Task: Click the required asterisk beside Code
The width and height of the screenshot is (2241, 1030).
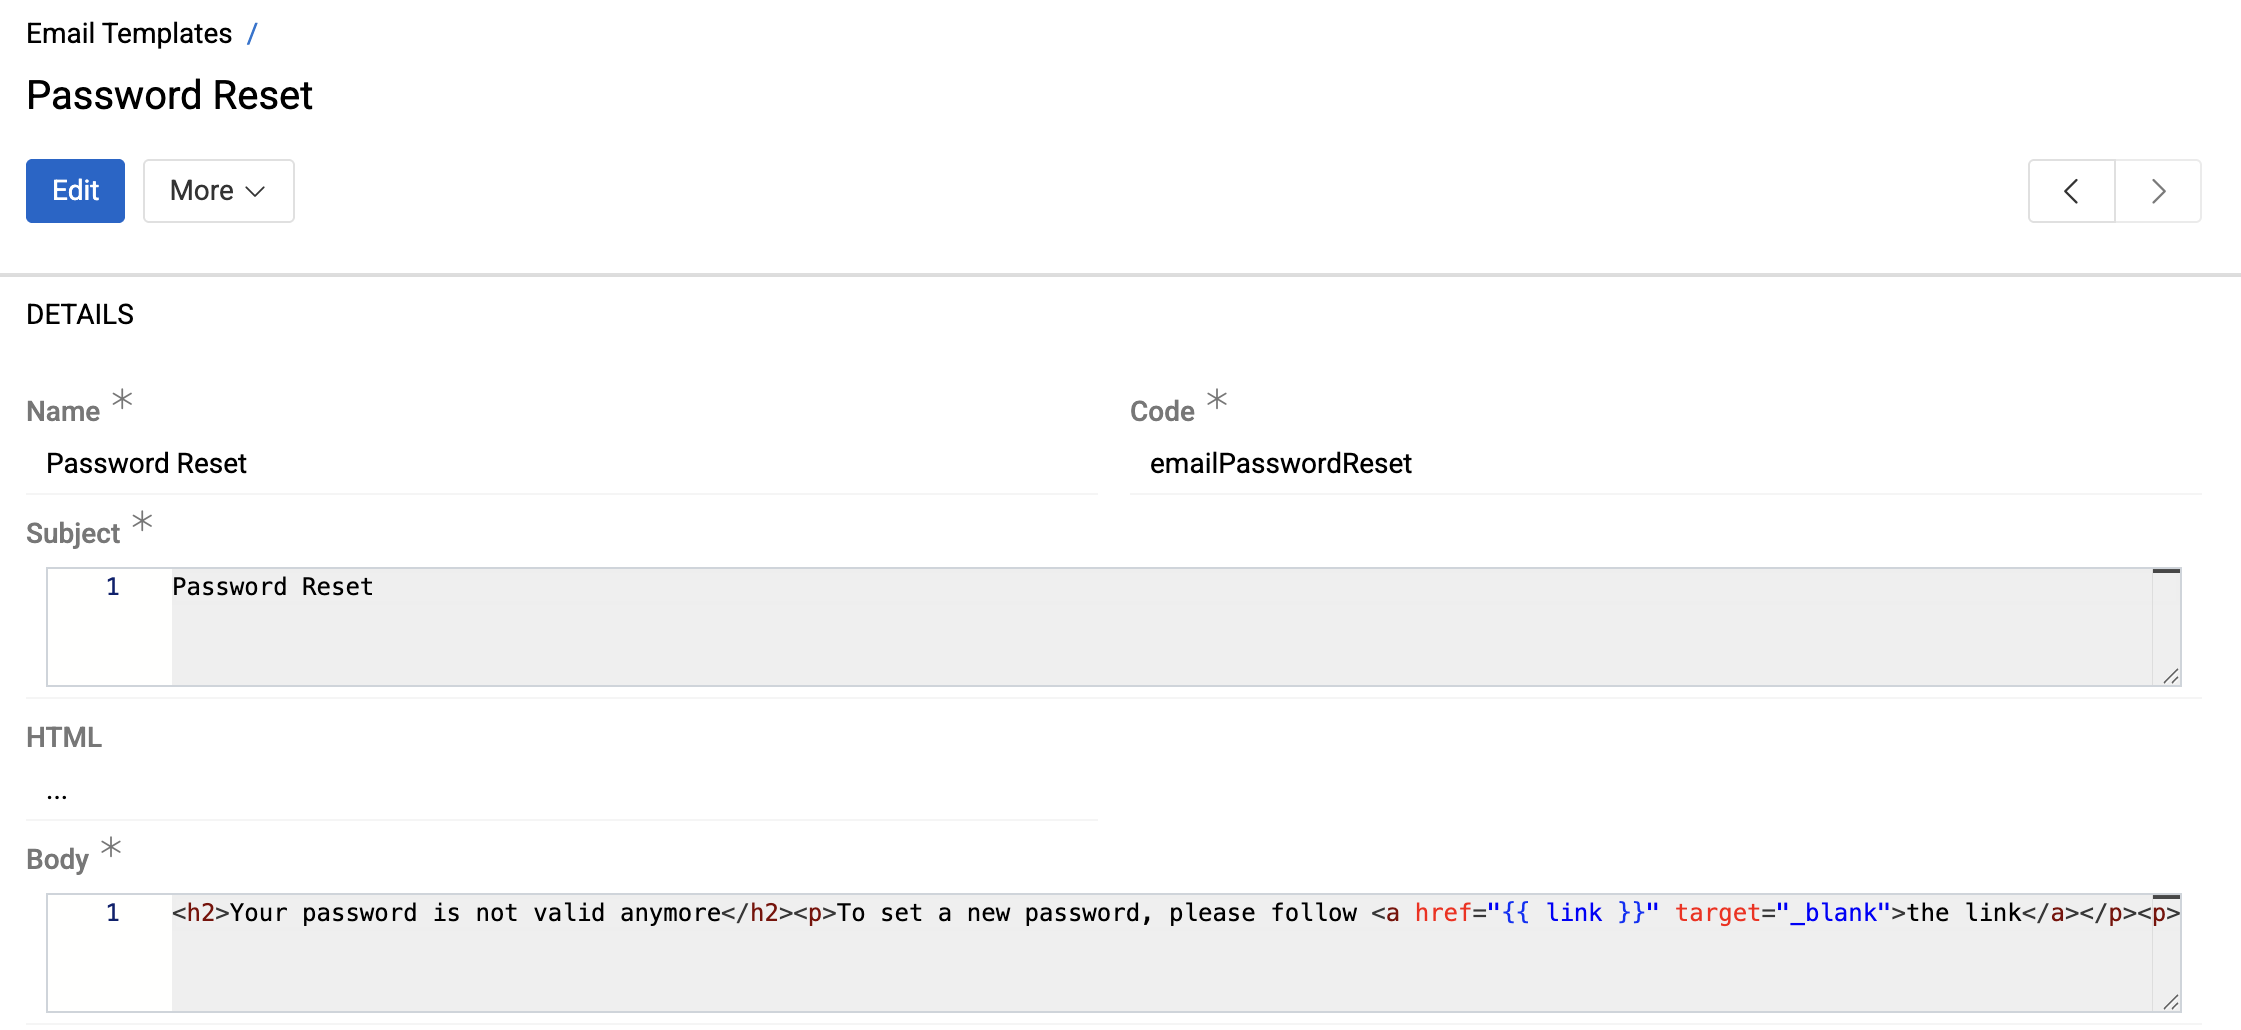Action: point(1216,399)
